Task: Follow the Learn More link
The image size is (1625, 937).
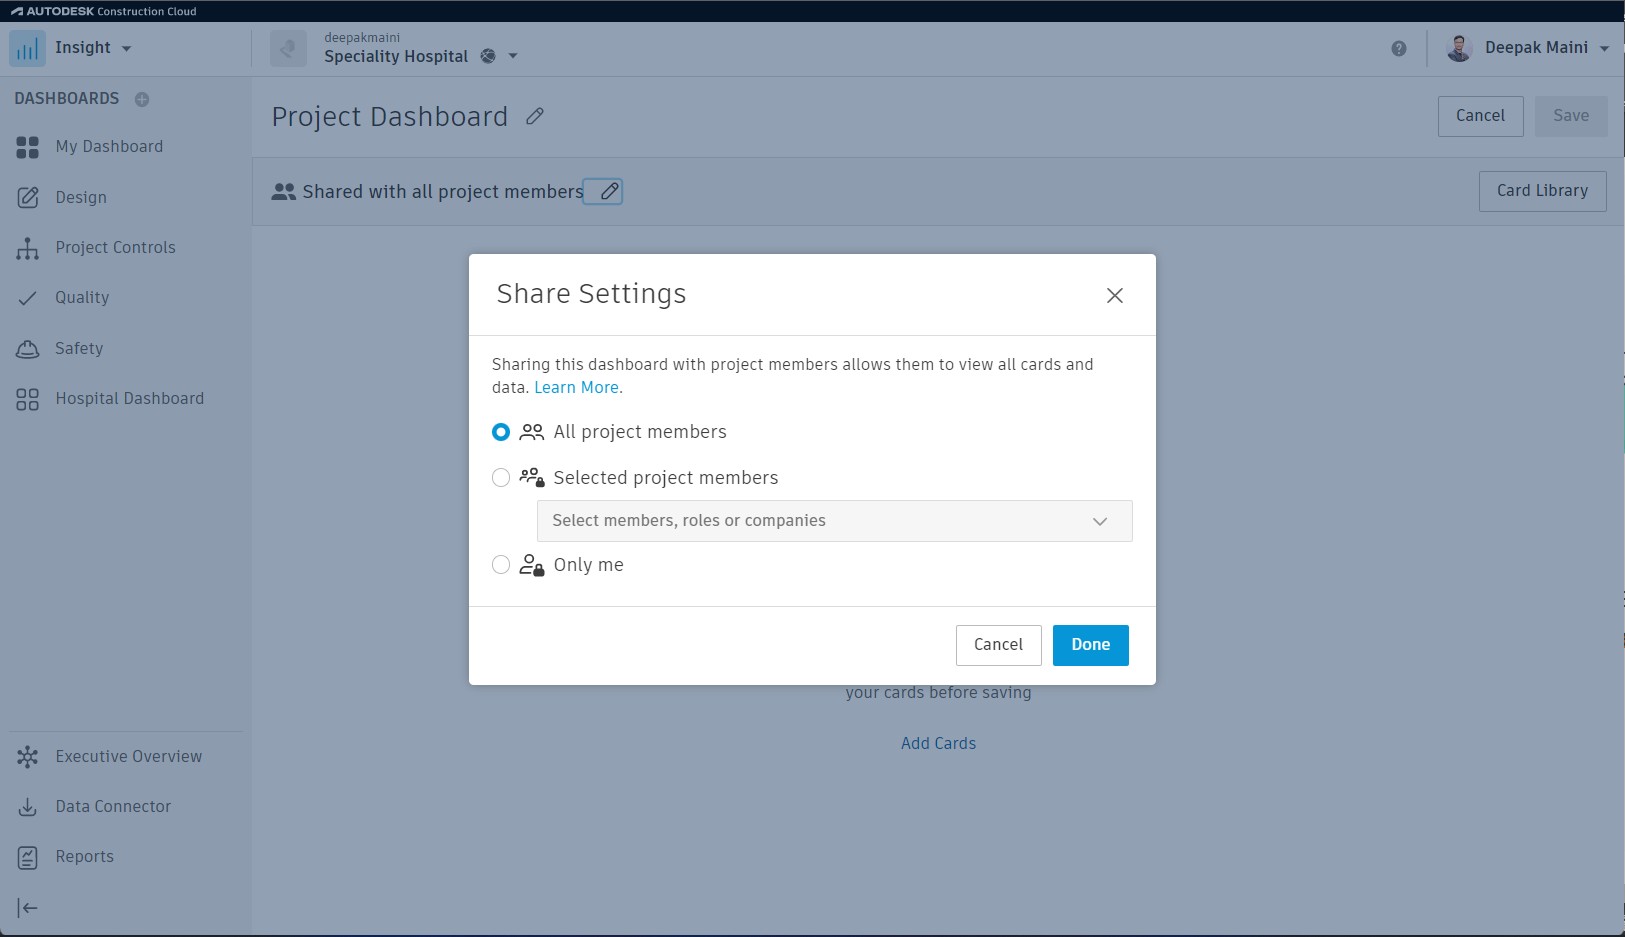Action: tap(576, 388)
